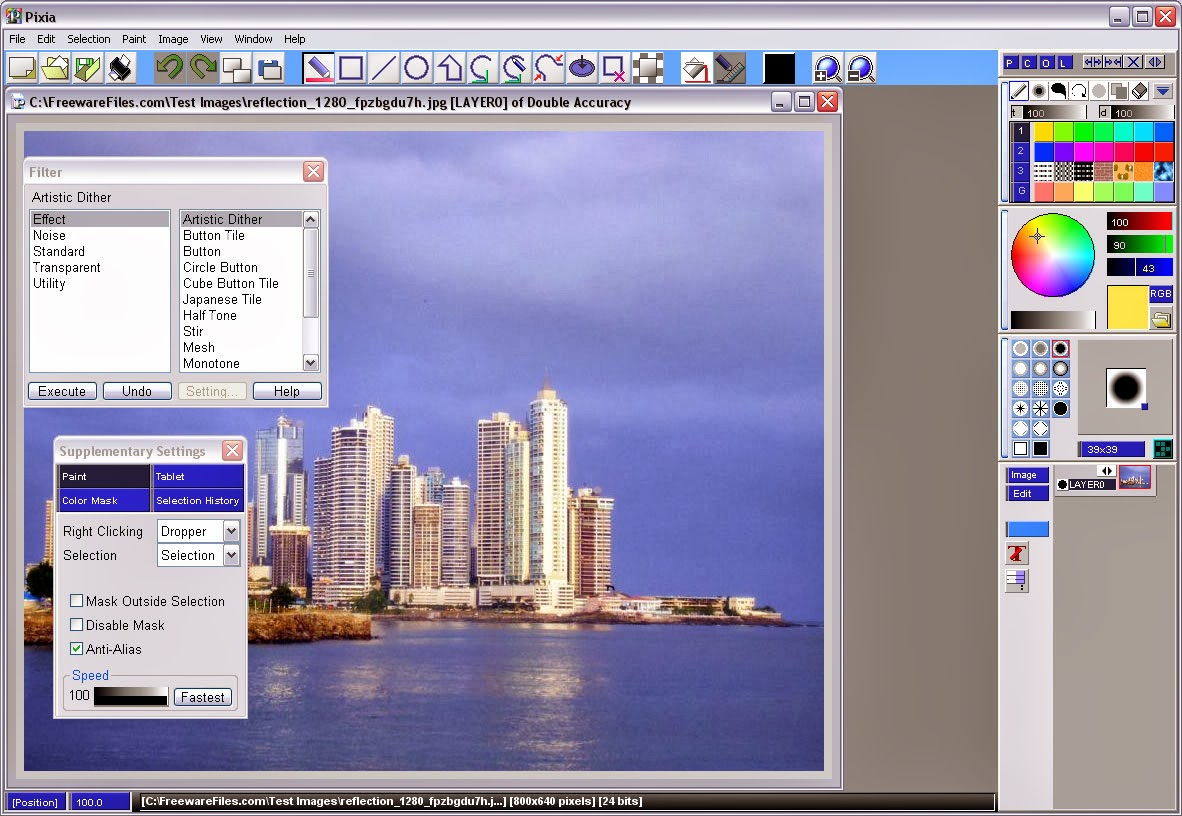Viewport: 1182px width, 816px height.
Task: Click the 39x39 brush size field
Action: point(1110,449)
